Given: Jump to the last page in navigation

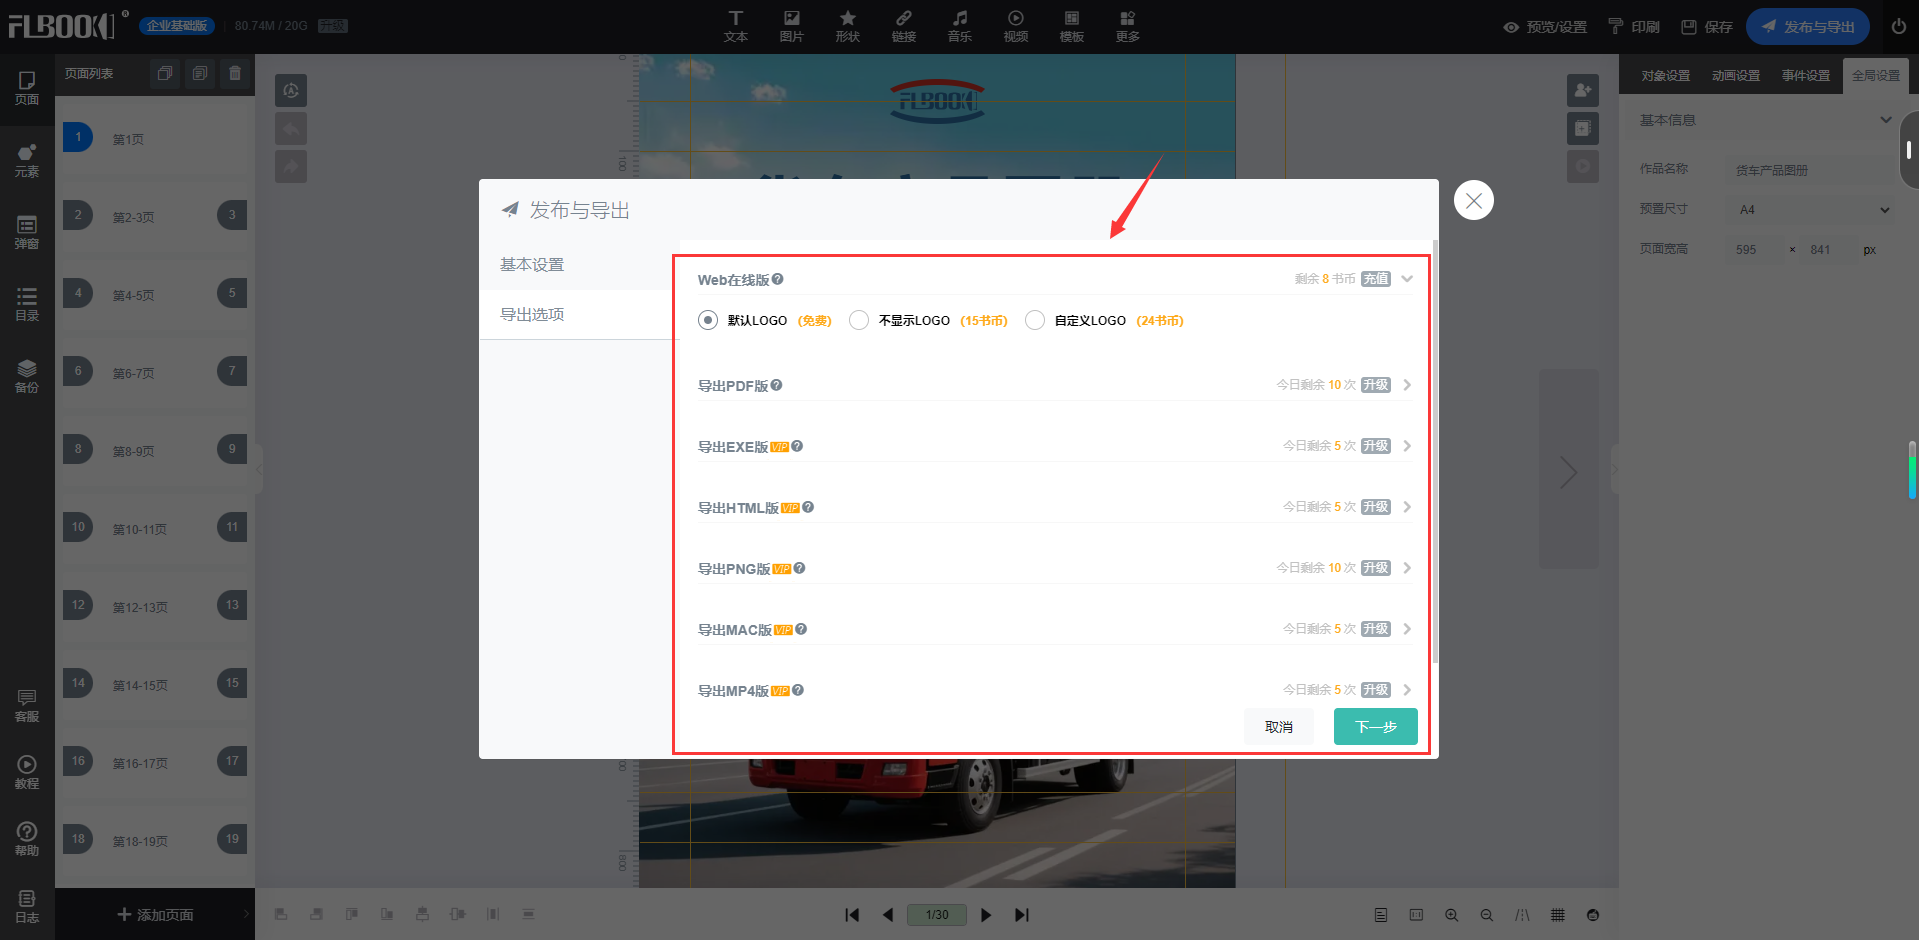Looking at the screenshot, I should pos(1021,915).
